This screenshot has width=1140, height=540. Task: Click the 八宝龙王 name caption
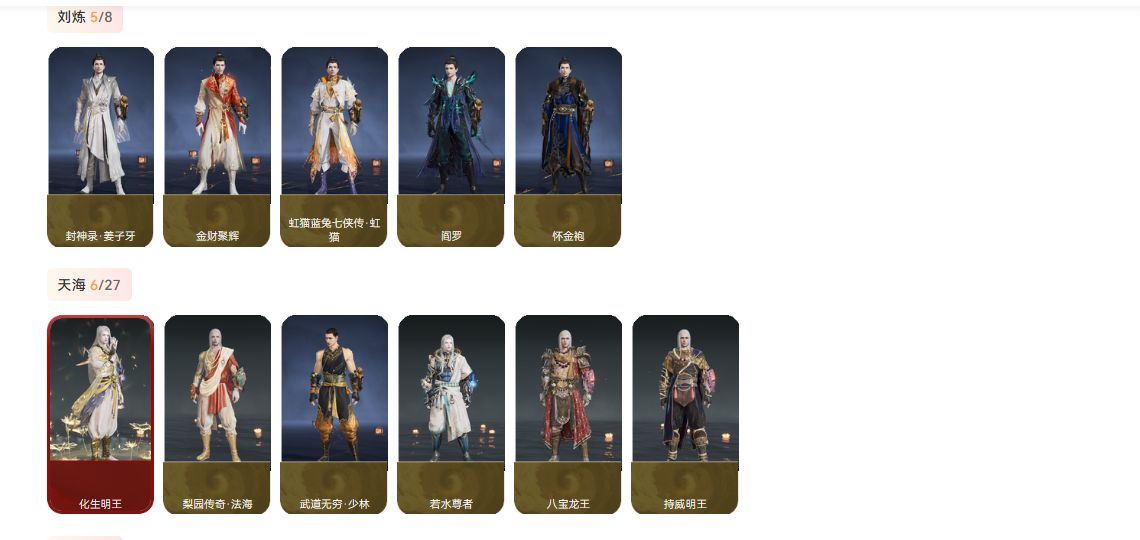tap(569, 504)
